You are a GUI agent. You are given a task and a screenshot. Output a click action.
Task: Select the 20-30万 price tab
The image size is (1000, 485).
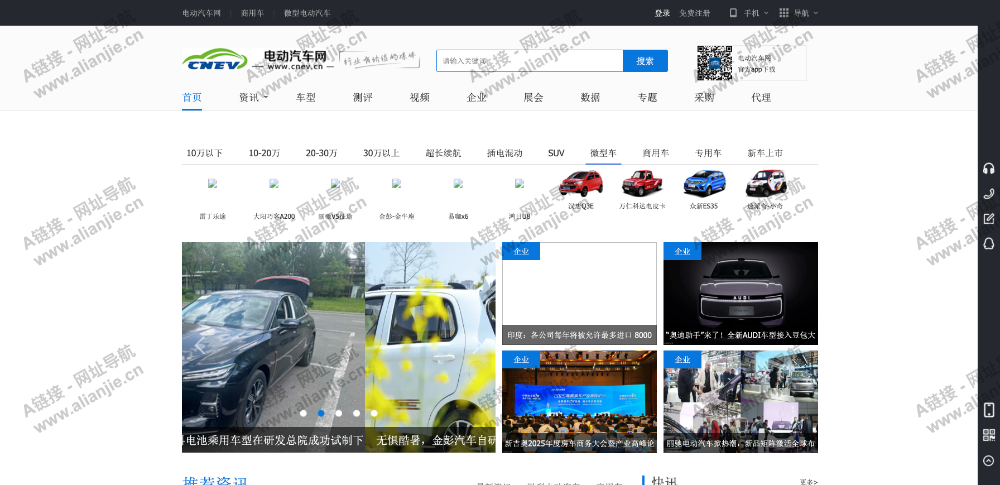click(x=321, y=153)
